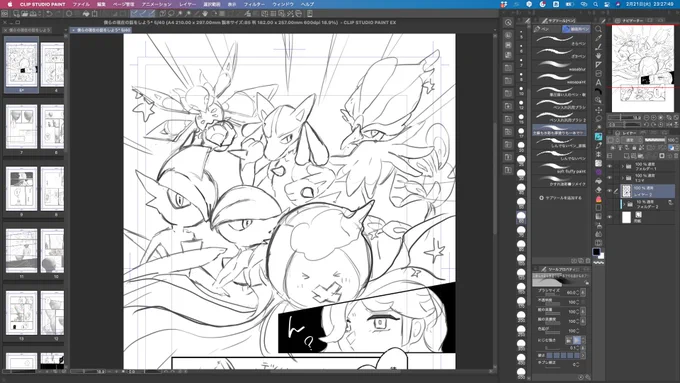Expand the 1コマ layer folder

coord(623,177)
